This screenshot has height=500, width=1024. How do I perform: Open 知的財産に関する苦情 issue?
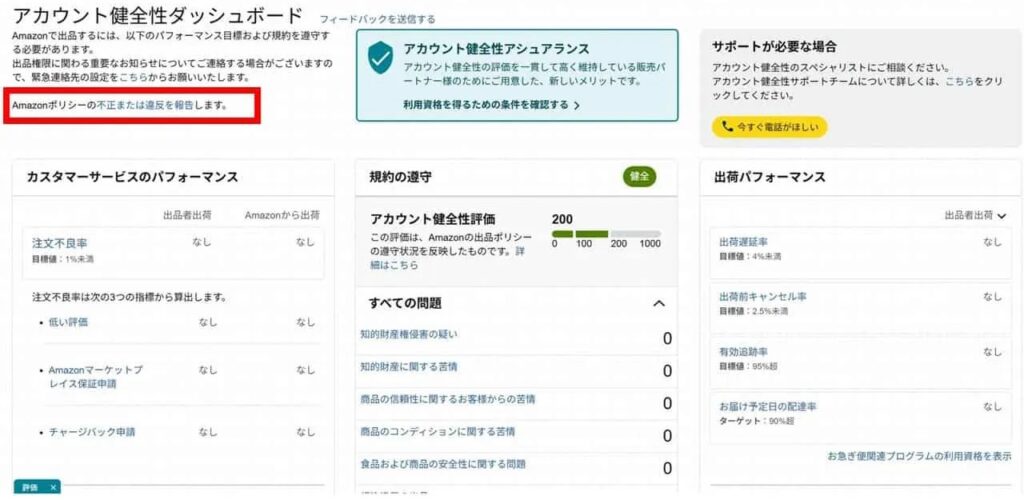[409, 367]
